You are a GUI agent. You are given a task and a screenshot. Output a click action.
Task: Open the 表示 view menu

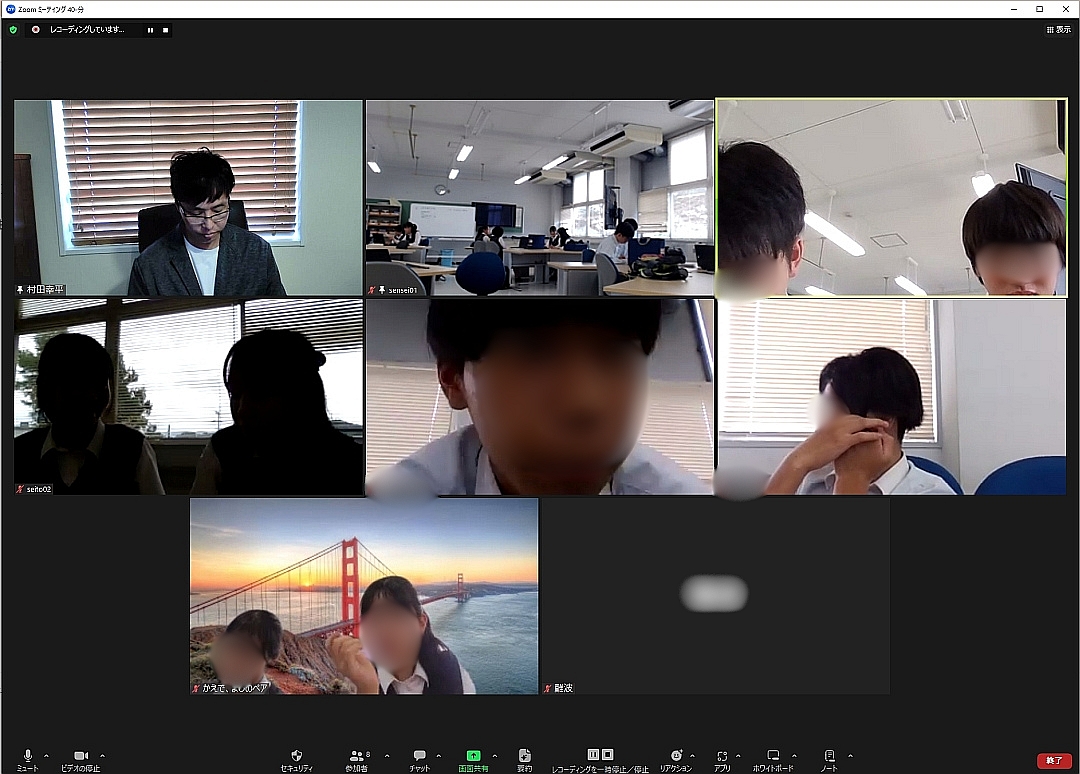click(1058, 29)
